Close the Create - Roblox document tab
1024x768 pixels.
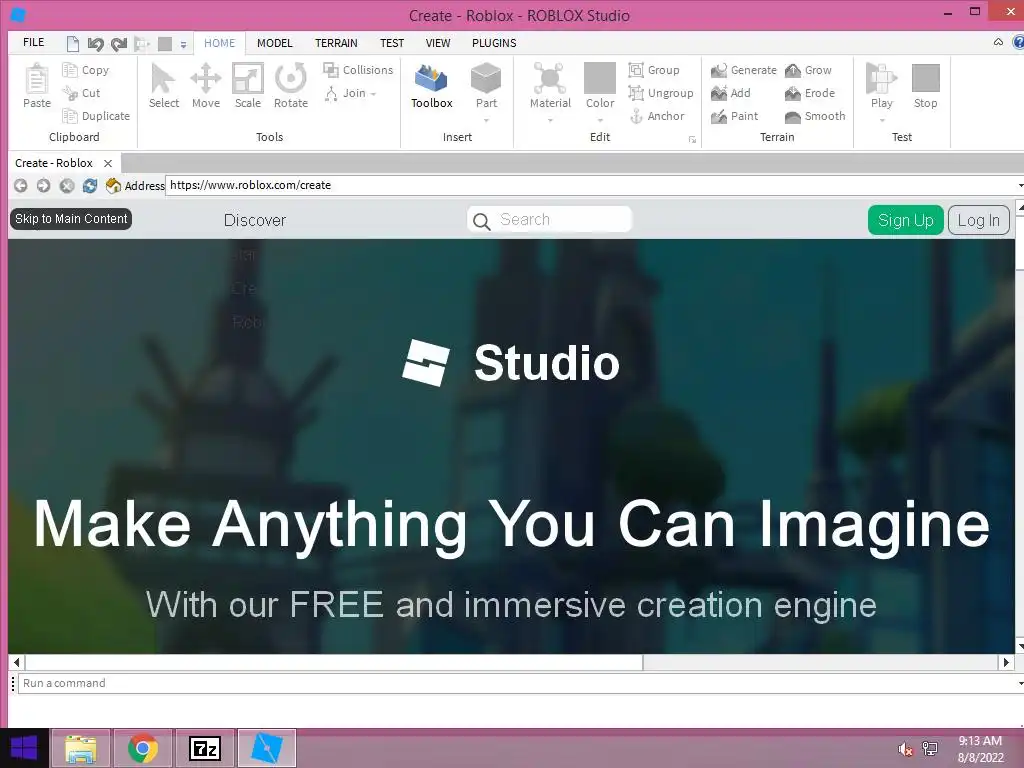point(108,163)
